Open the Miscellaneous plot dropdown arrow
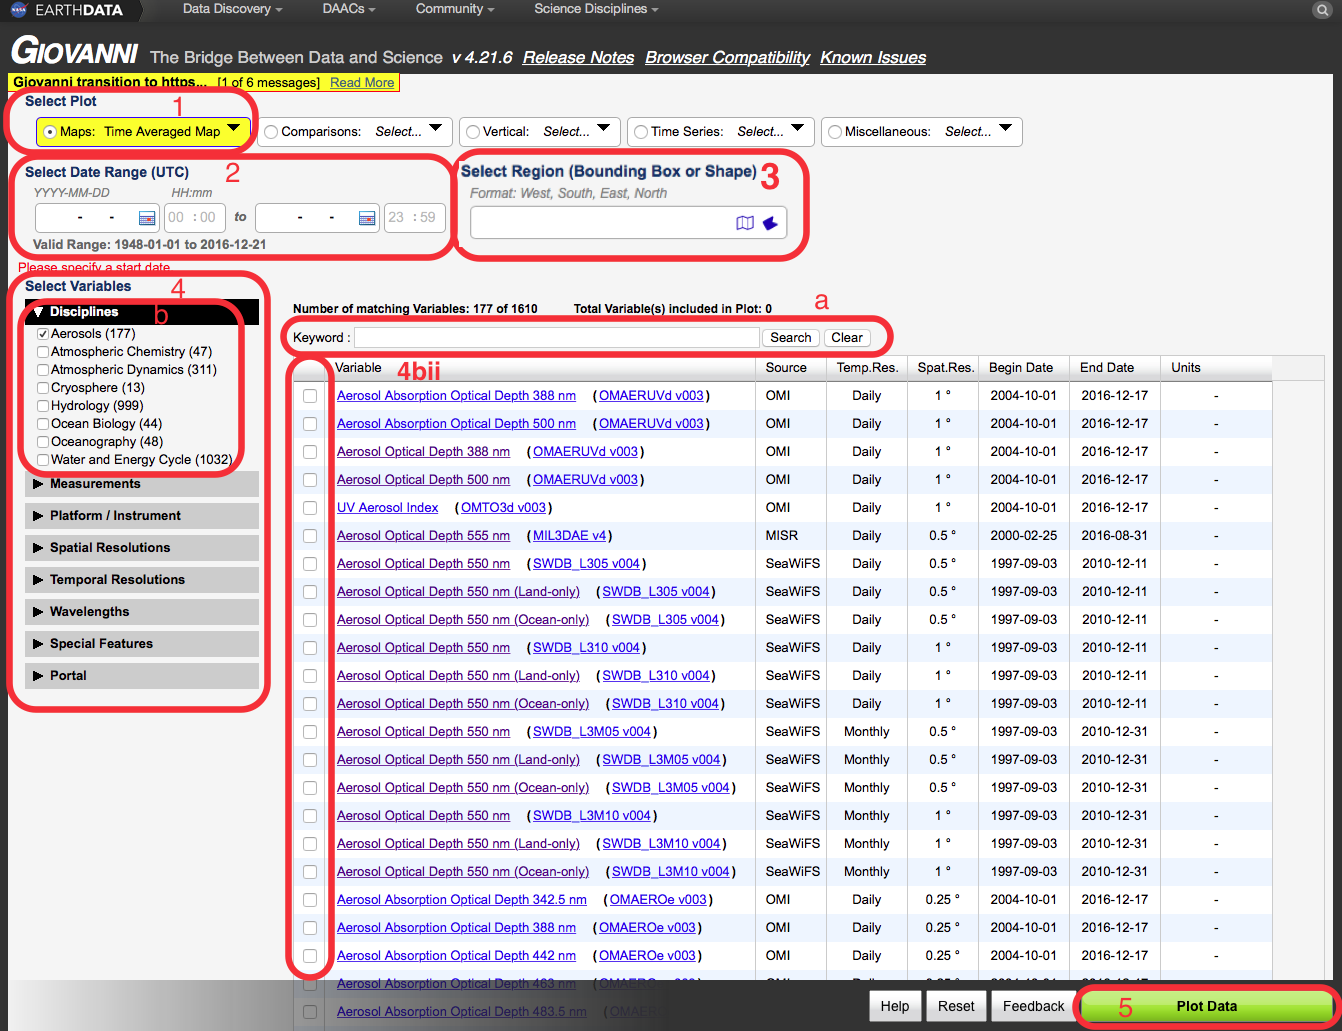Viewport: 1342px width, 1031px height. coord(1005,129)
